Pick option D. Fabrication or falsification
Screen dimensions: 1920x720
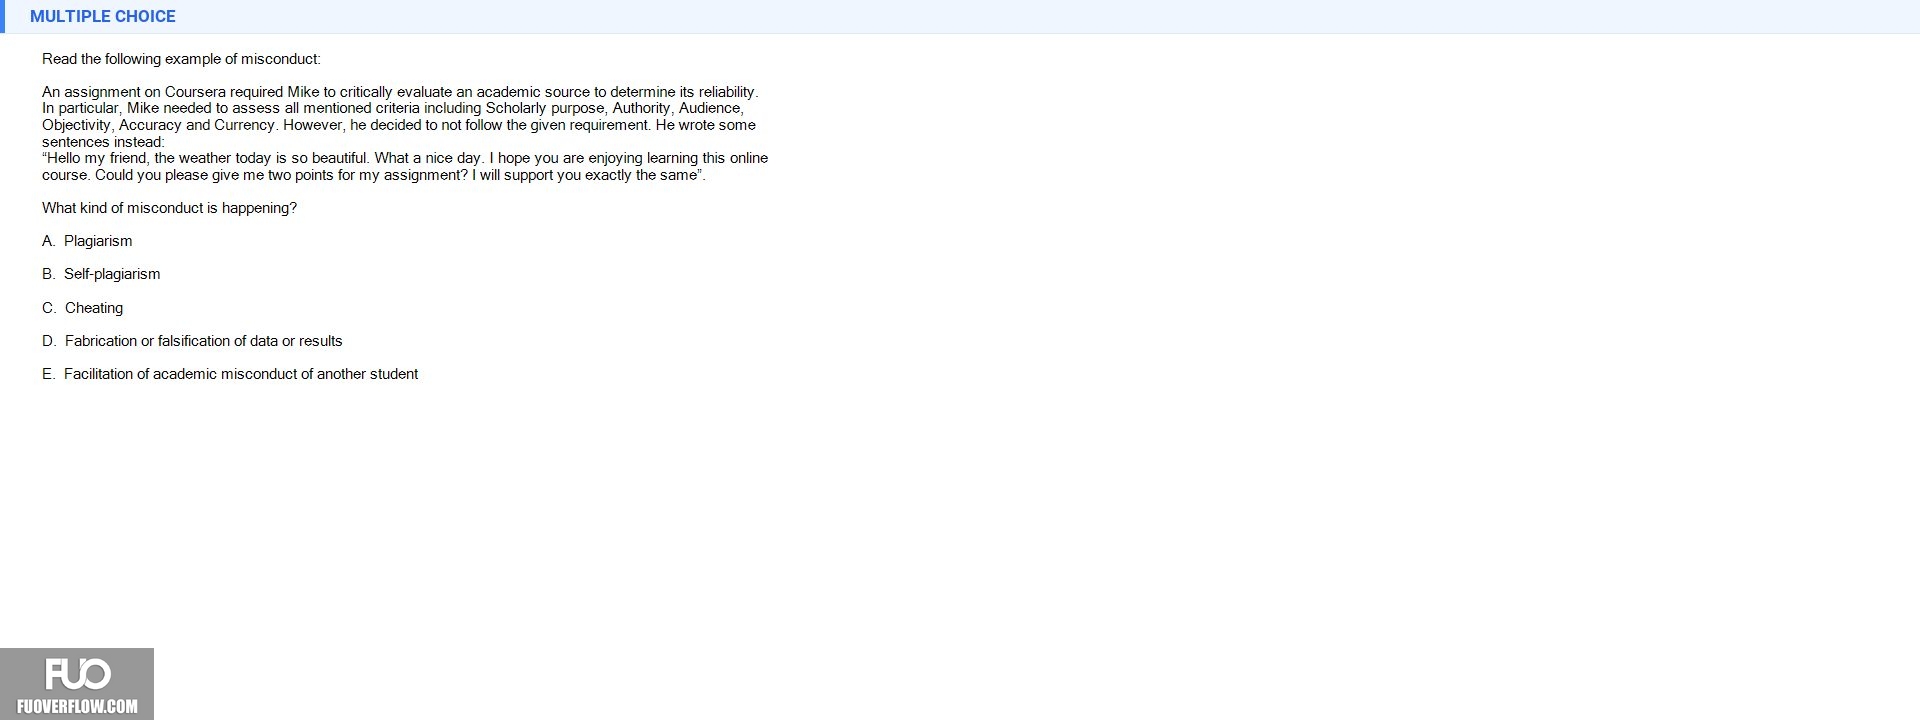tap(192, 341)
